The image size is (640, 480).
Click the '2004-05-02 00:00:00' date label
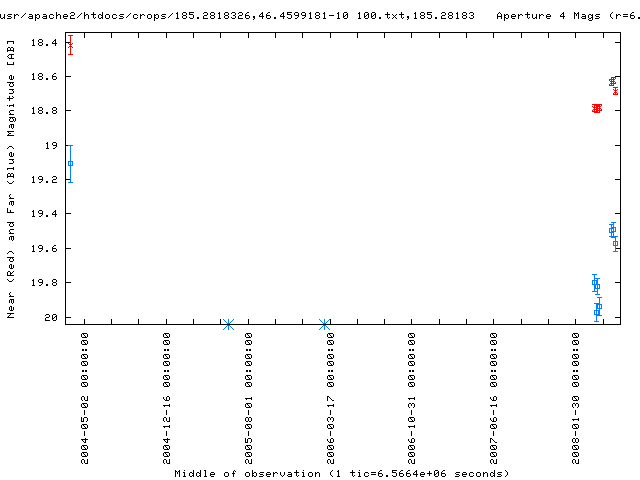click(x=84, y=398)
